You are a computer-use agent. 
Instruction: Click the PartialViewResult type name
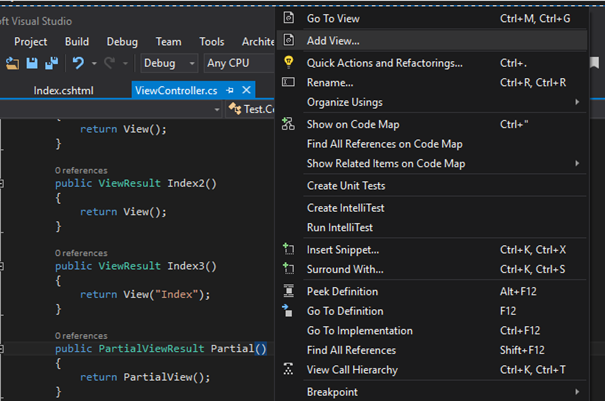pos(151,349)
